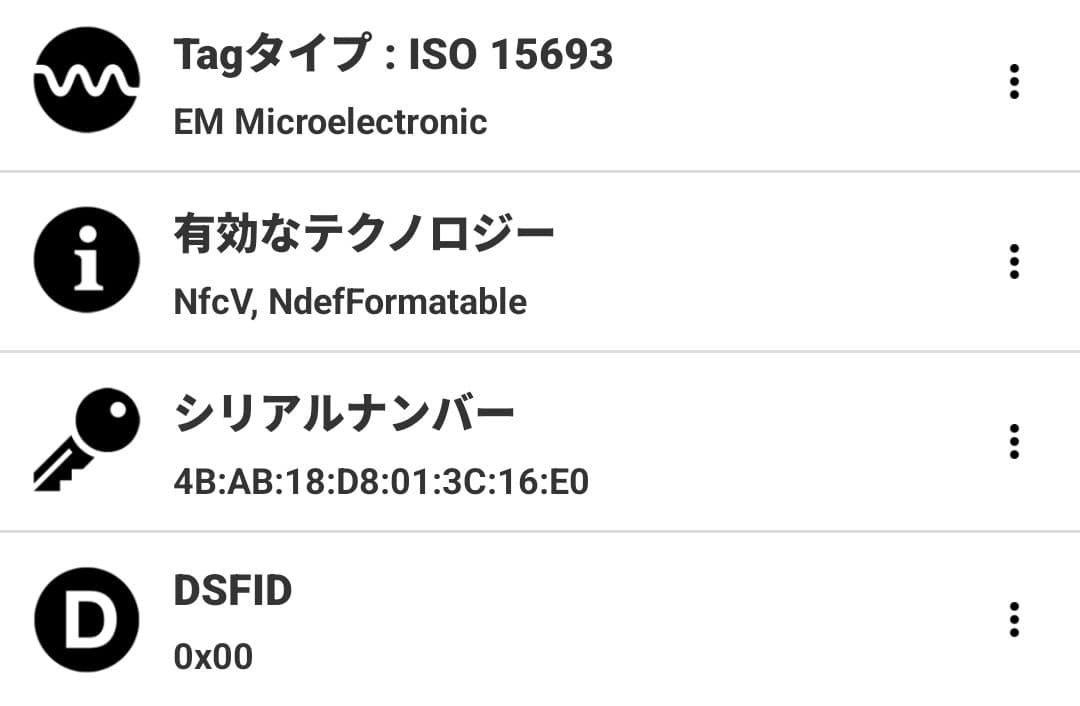Tap the 有効なテクノロジー heading
This screenshot has width=1080, height=706.
coord(364,235)
